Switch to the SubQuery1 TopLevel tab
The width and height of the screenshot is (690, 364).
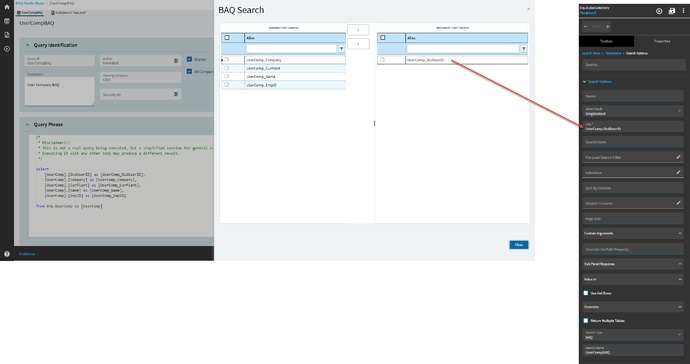[x=68, y=13]
